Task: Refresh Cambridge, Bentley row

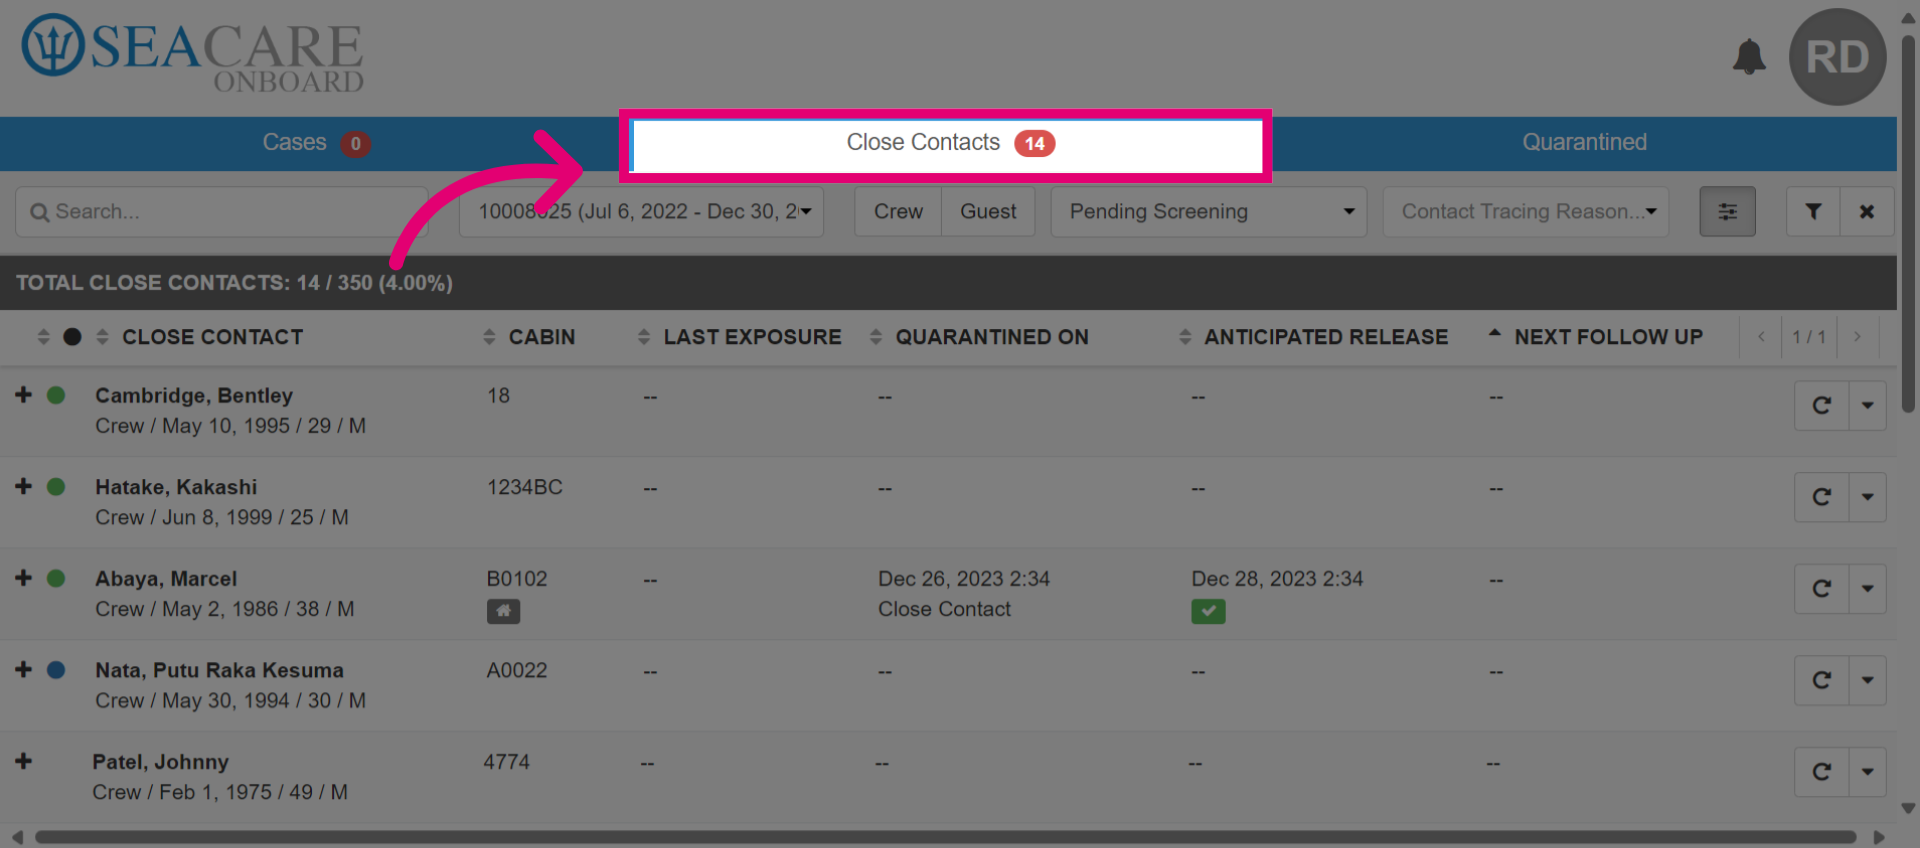Action: [x=1821, y=406]
